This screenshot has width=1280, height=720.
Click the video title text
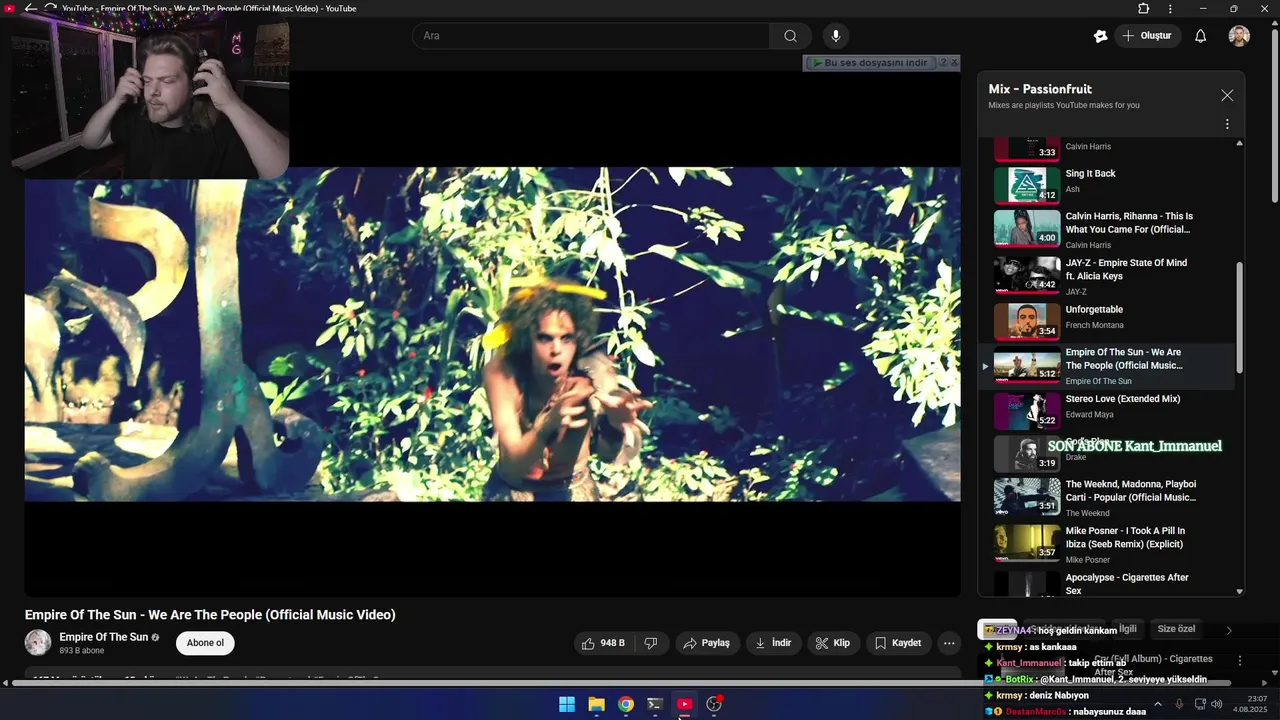210,615
